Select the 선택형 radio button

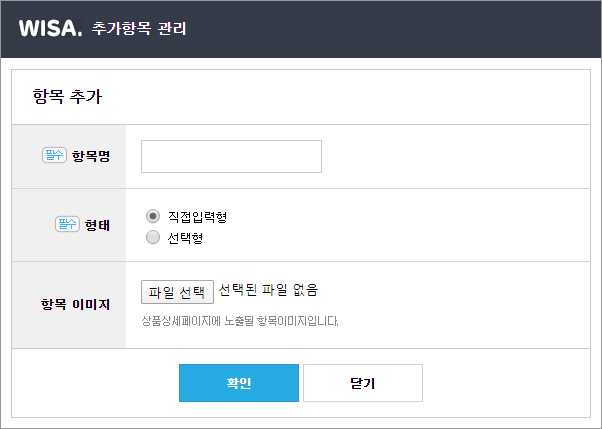click(153, 237)
